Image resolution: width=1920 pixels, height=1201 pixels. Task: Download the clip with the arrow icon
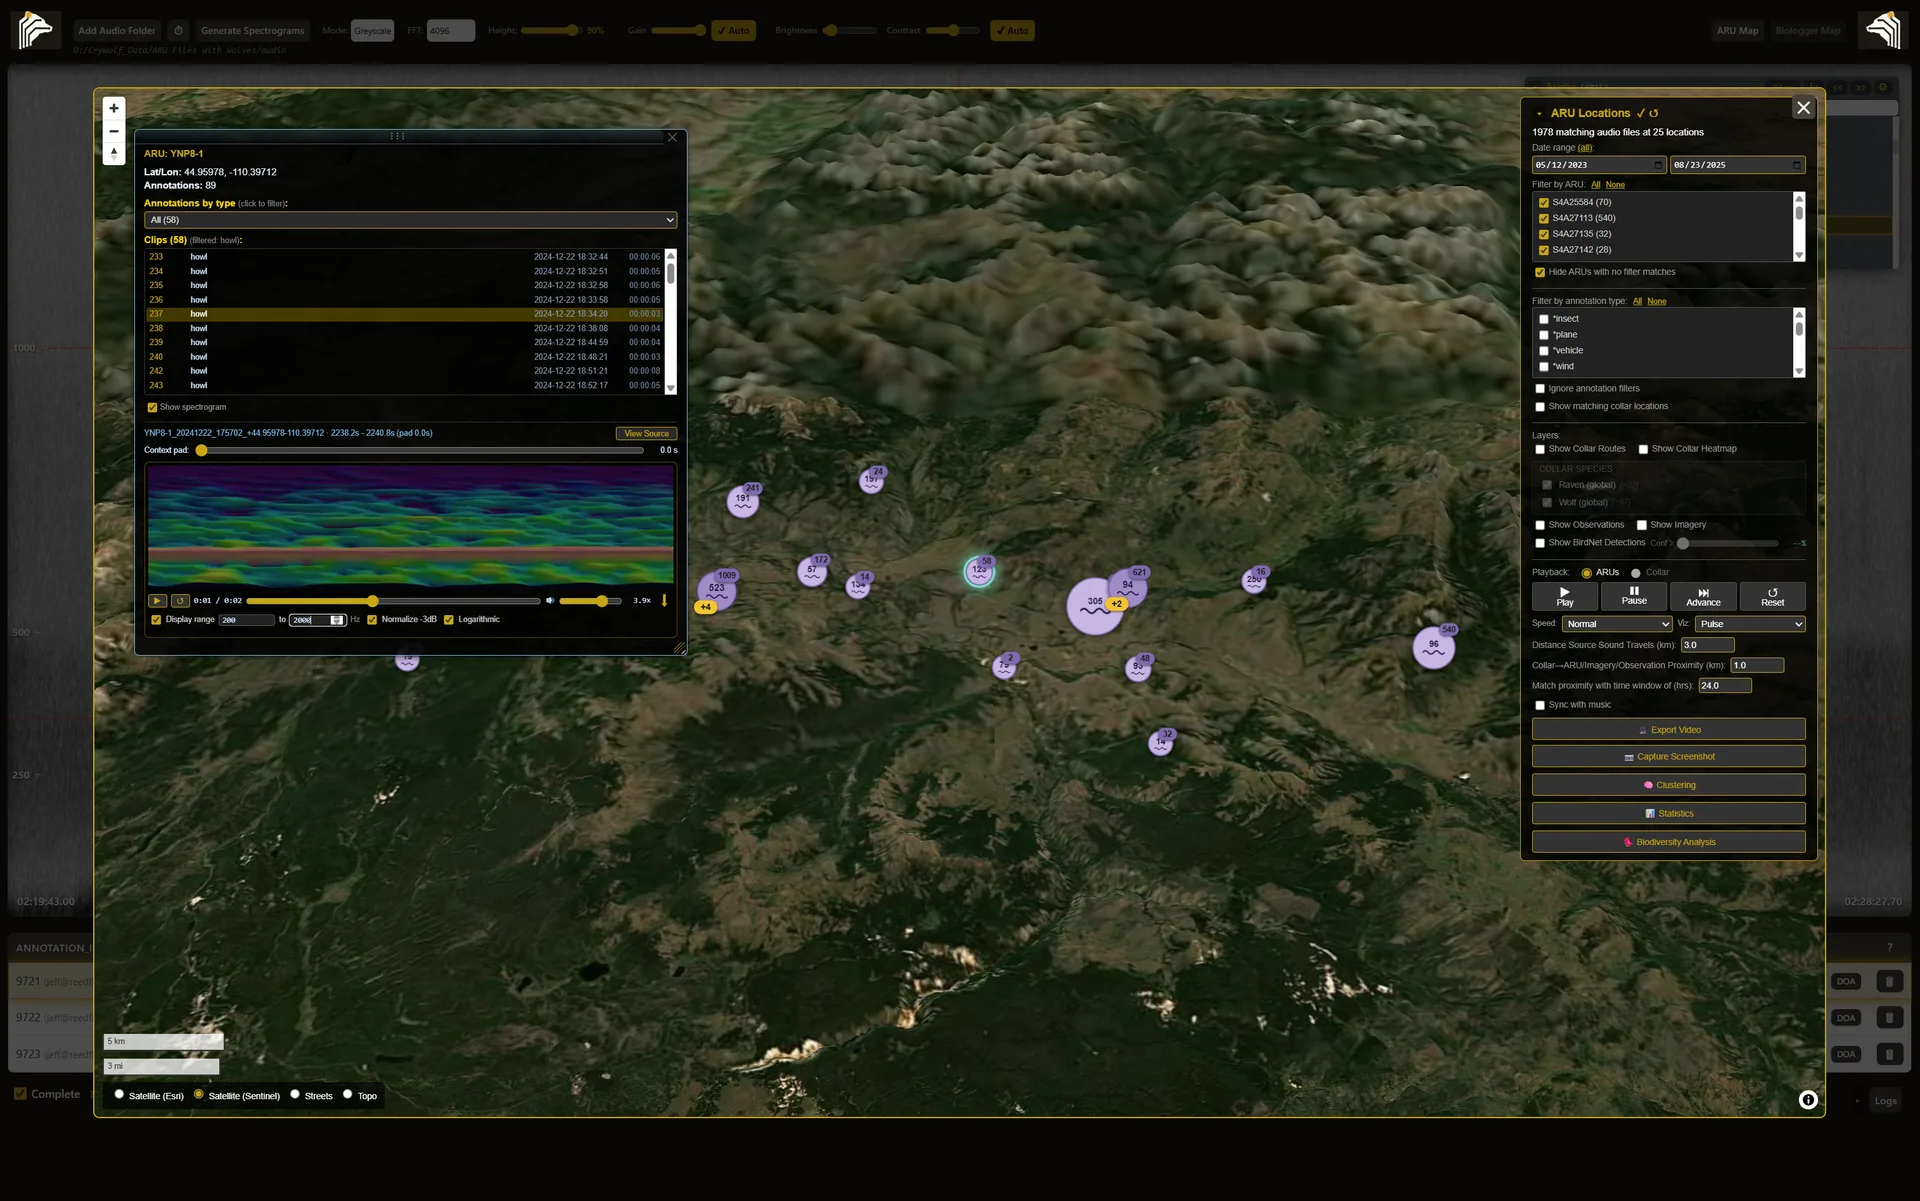click(664, 601)
